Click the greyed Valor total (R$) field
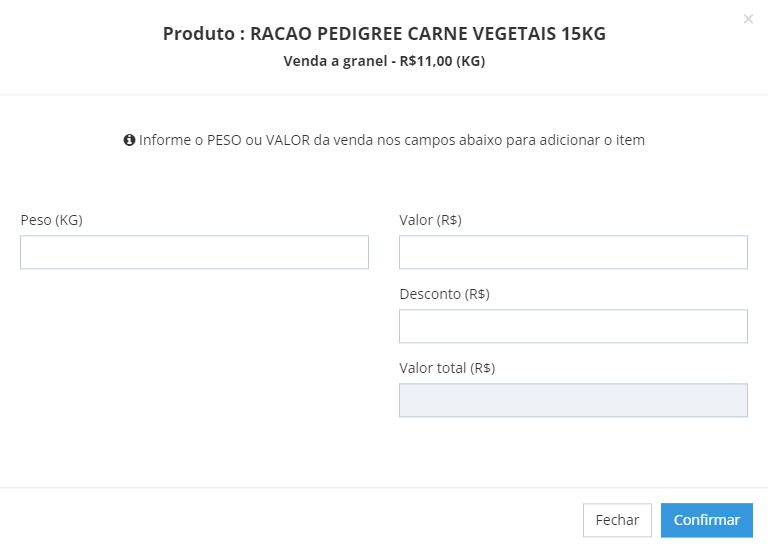This screenshot has width=768, height=552. tap(573, 400)
